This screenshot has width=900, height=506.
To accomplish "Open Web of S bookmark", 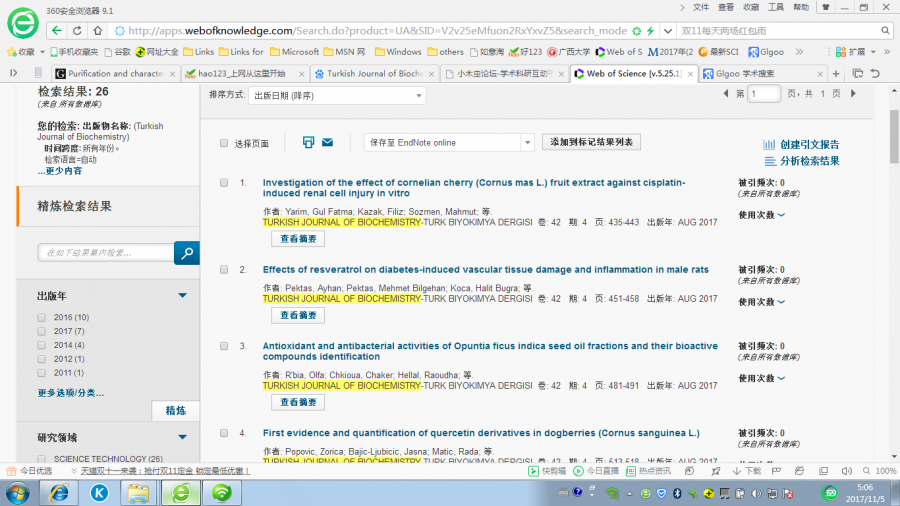I will click(x=619, y=52).
